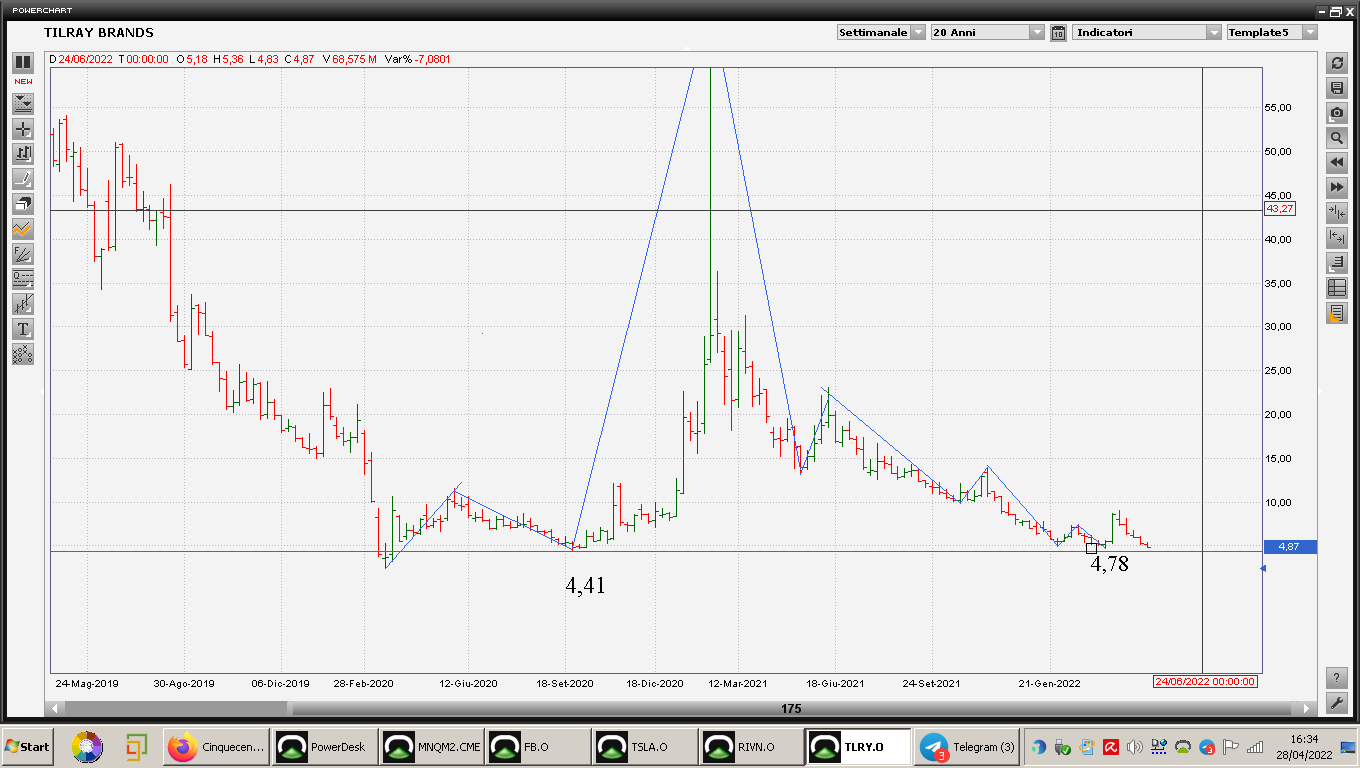The height and width of the screenshot is (768, 1360).
Task: Open Telegram (3) from the taskbar
Action: [x=966, y=747]
